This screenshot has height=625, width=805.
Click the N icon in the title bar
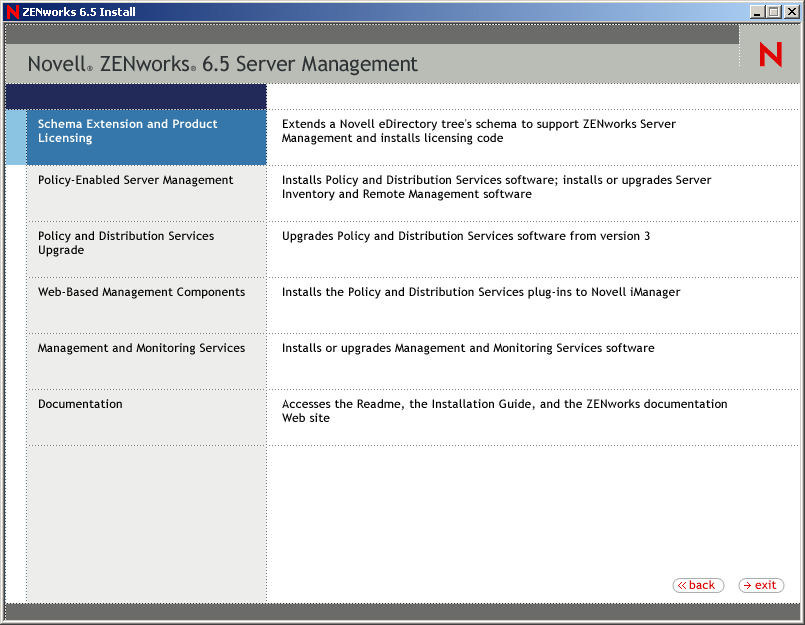10,11
